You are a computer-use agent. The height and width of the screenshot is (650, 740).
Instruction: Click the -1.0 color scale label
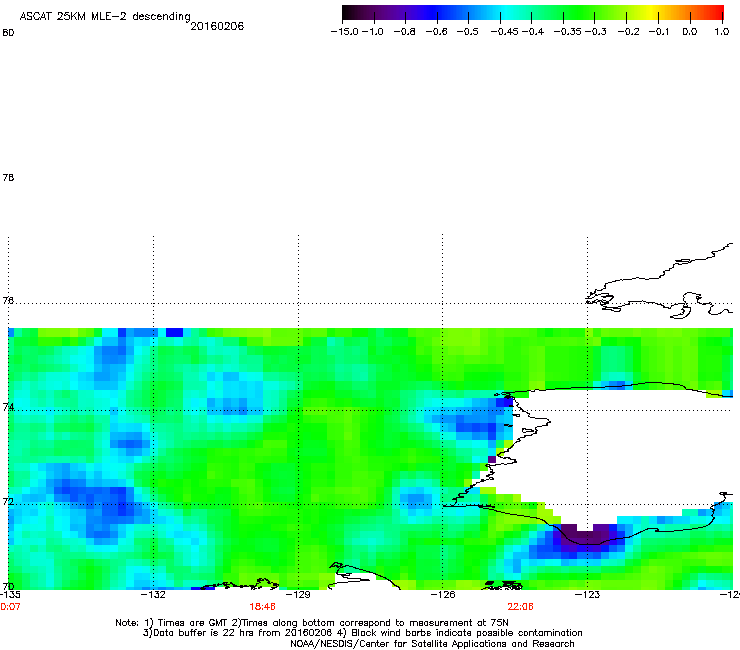tap(372, 32)
